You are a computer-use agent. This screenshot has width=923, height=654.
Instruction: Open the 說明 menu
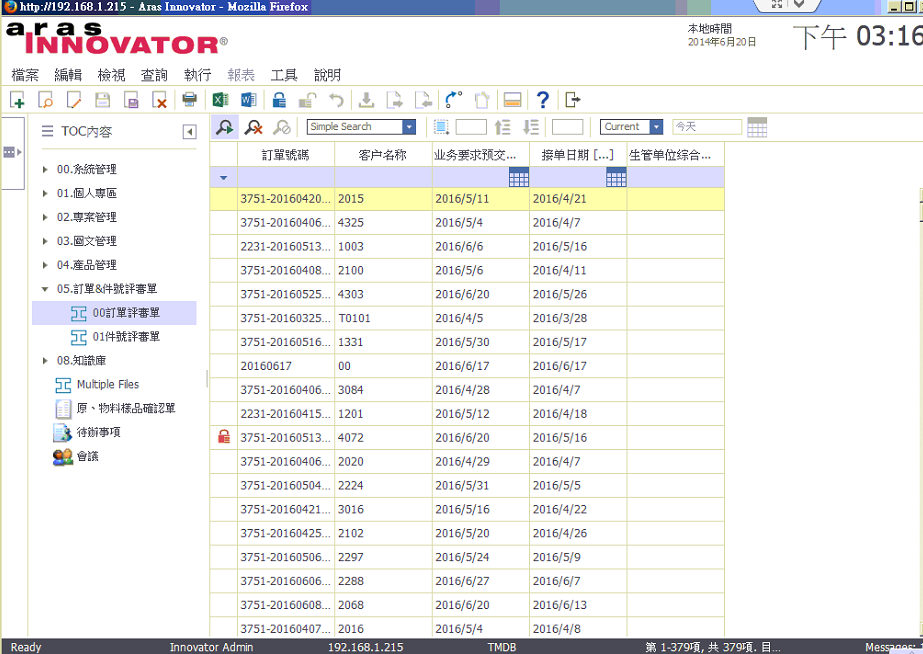(327, 75)
